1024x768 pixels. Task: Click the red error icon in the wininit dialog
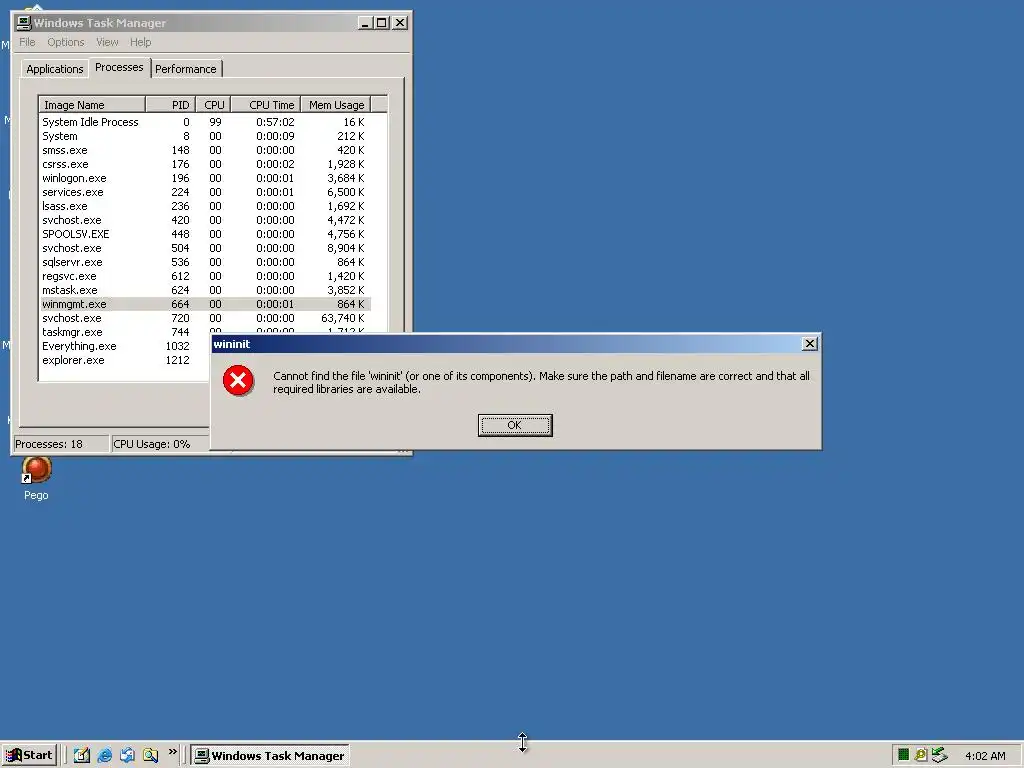point(238,381)
